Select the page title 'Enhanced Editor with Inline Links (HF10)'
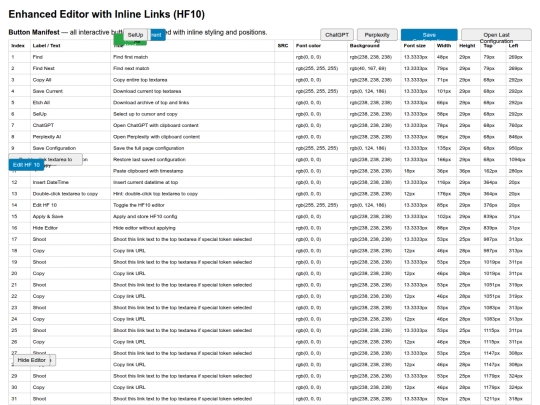Screen dimensions: 540x405 (106, 14)
